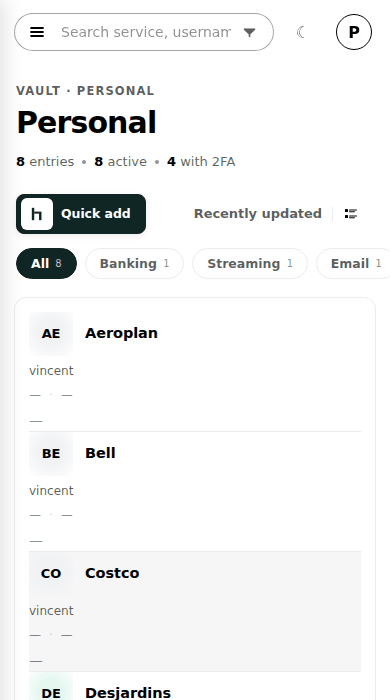Select the Email filter chip
The width and height of the screenshot is (390, 700).
pyautogui.click(x=355, y=263)
